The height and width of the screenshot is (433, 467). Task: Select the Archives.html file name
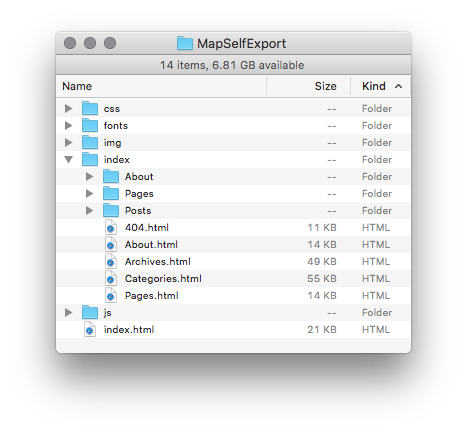click(x=158, y=262)
